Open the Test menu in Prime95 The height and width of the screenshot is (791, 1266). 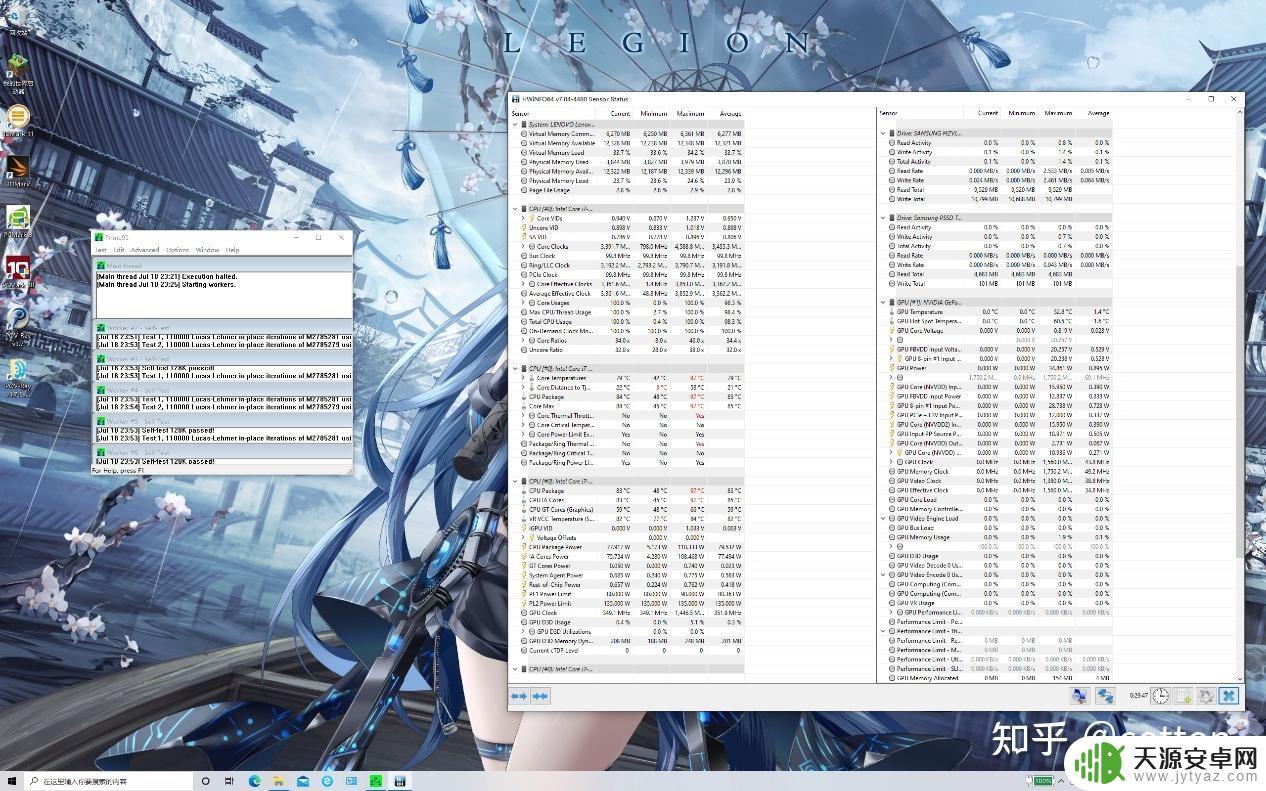100,250
